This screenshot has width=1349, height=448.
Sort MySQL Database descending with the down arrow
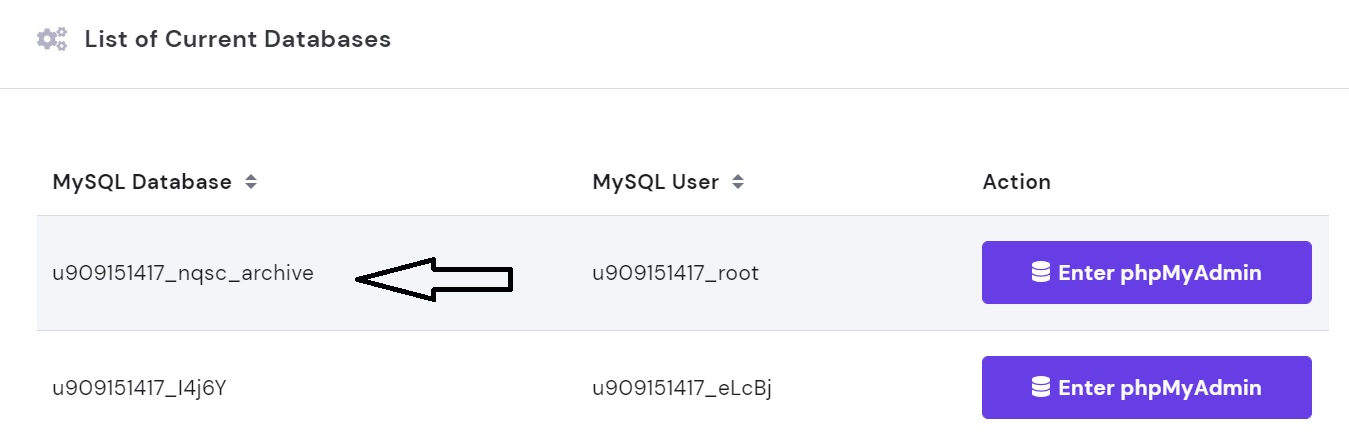[x=251, y=187]
